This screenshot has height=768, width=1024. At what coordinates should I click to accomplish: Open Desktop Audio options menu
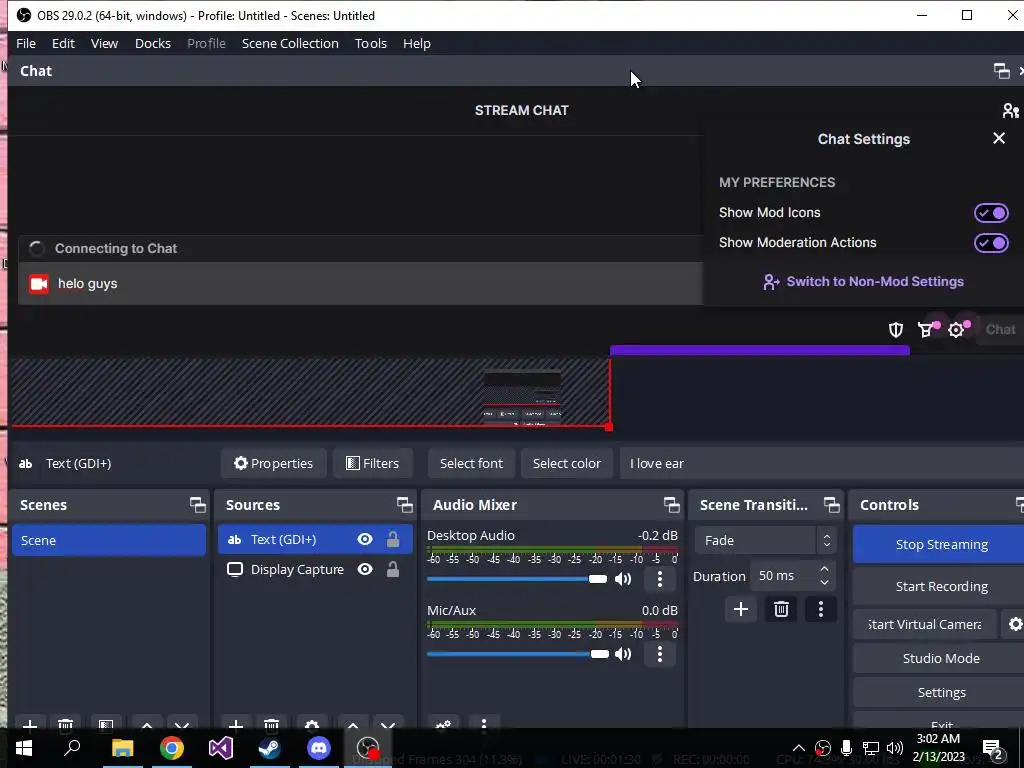click(660, 579)
